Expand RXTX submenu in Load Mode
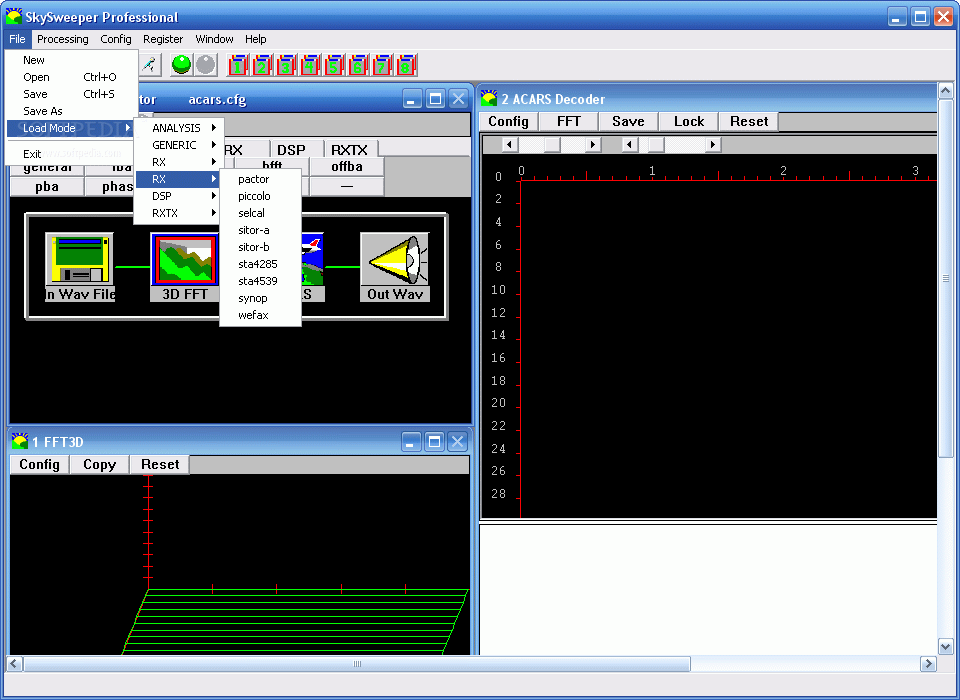The image size is (960, 700). click(179, 213)
